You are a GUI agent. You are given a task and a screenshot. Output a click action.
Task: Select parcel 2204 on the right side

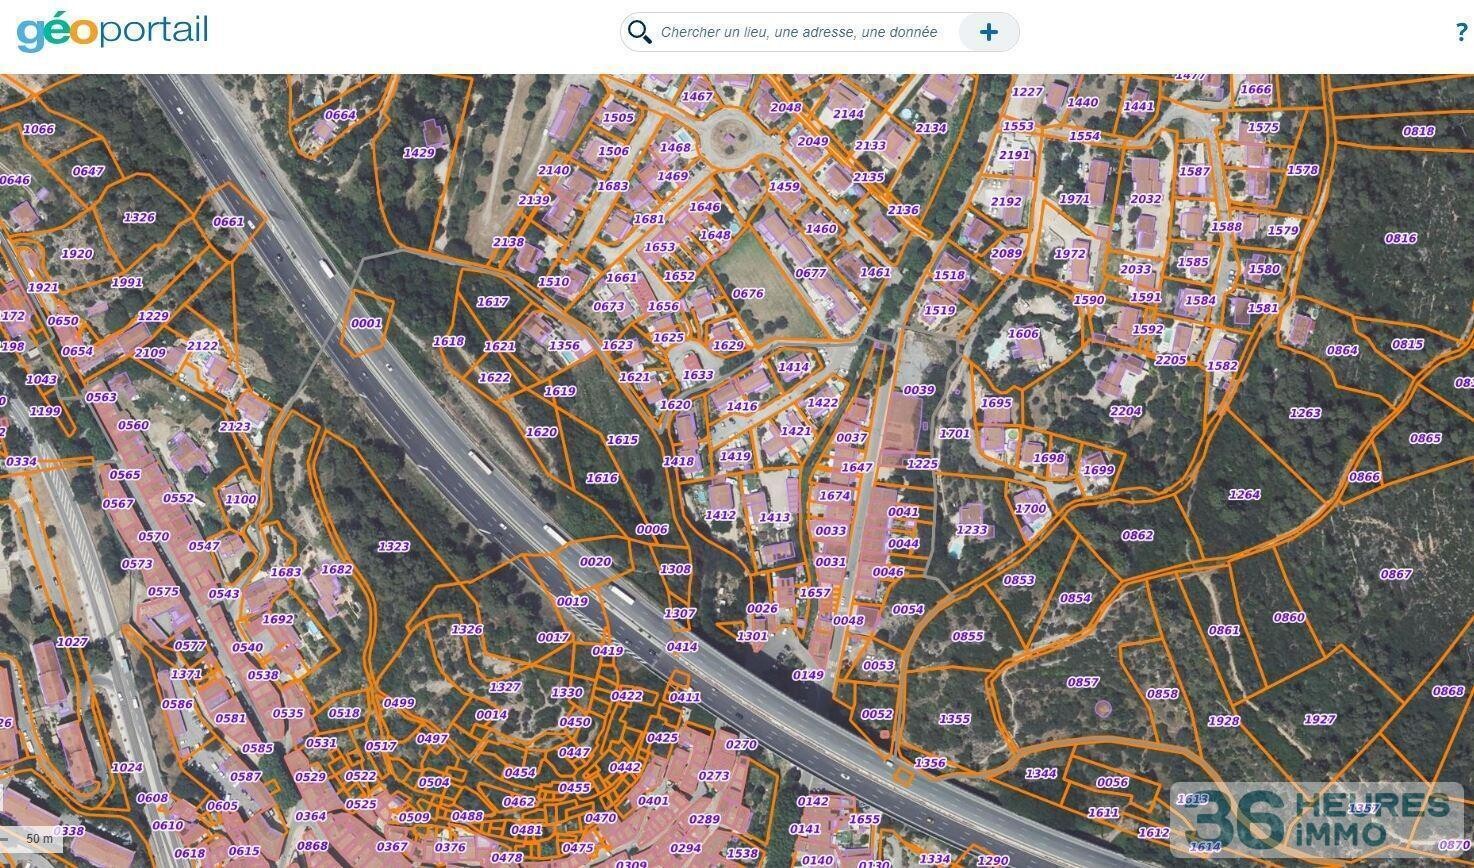(x=1128, y=411)
